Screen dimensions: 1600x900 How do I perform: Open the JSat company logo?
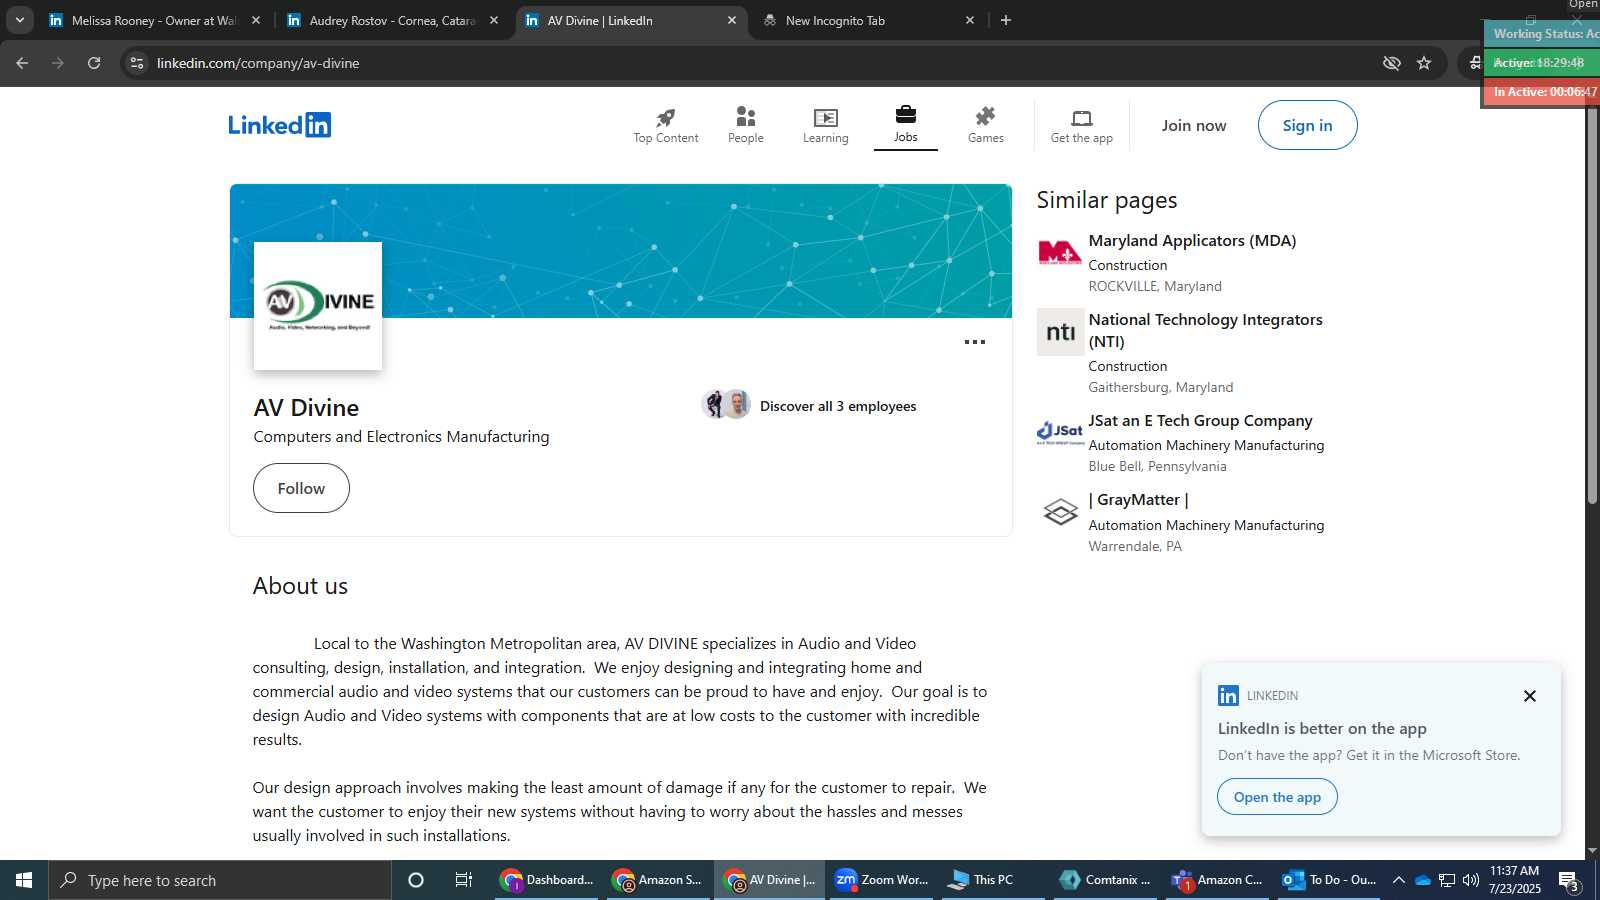1060,433
